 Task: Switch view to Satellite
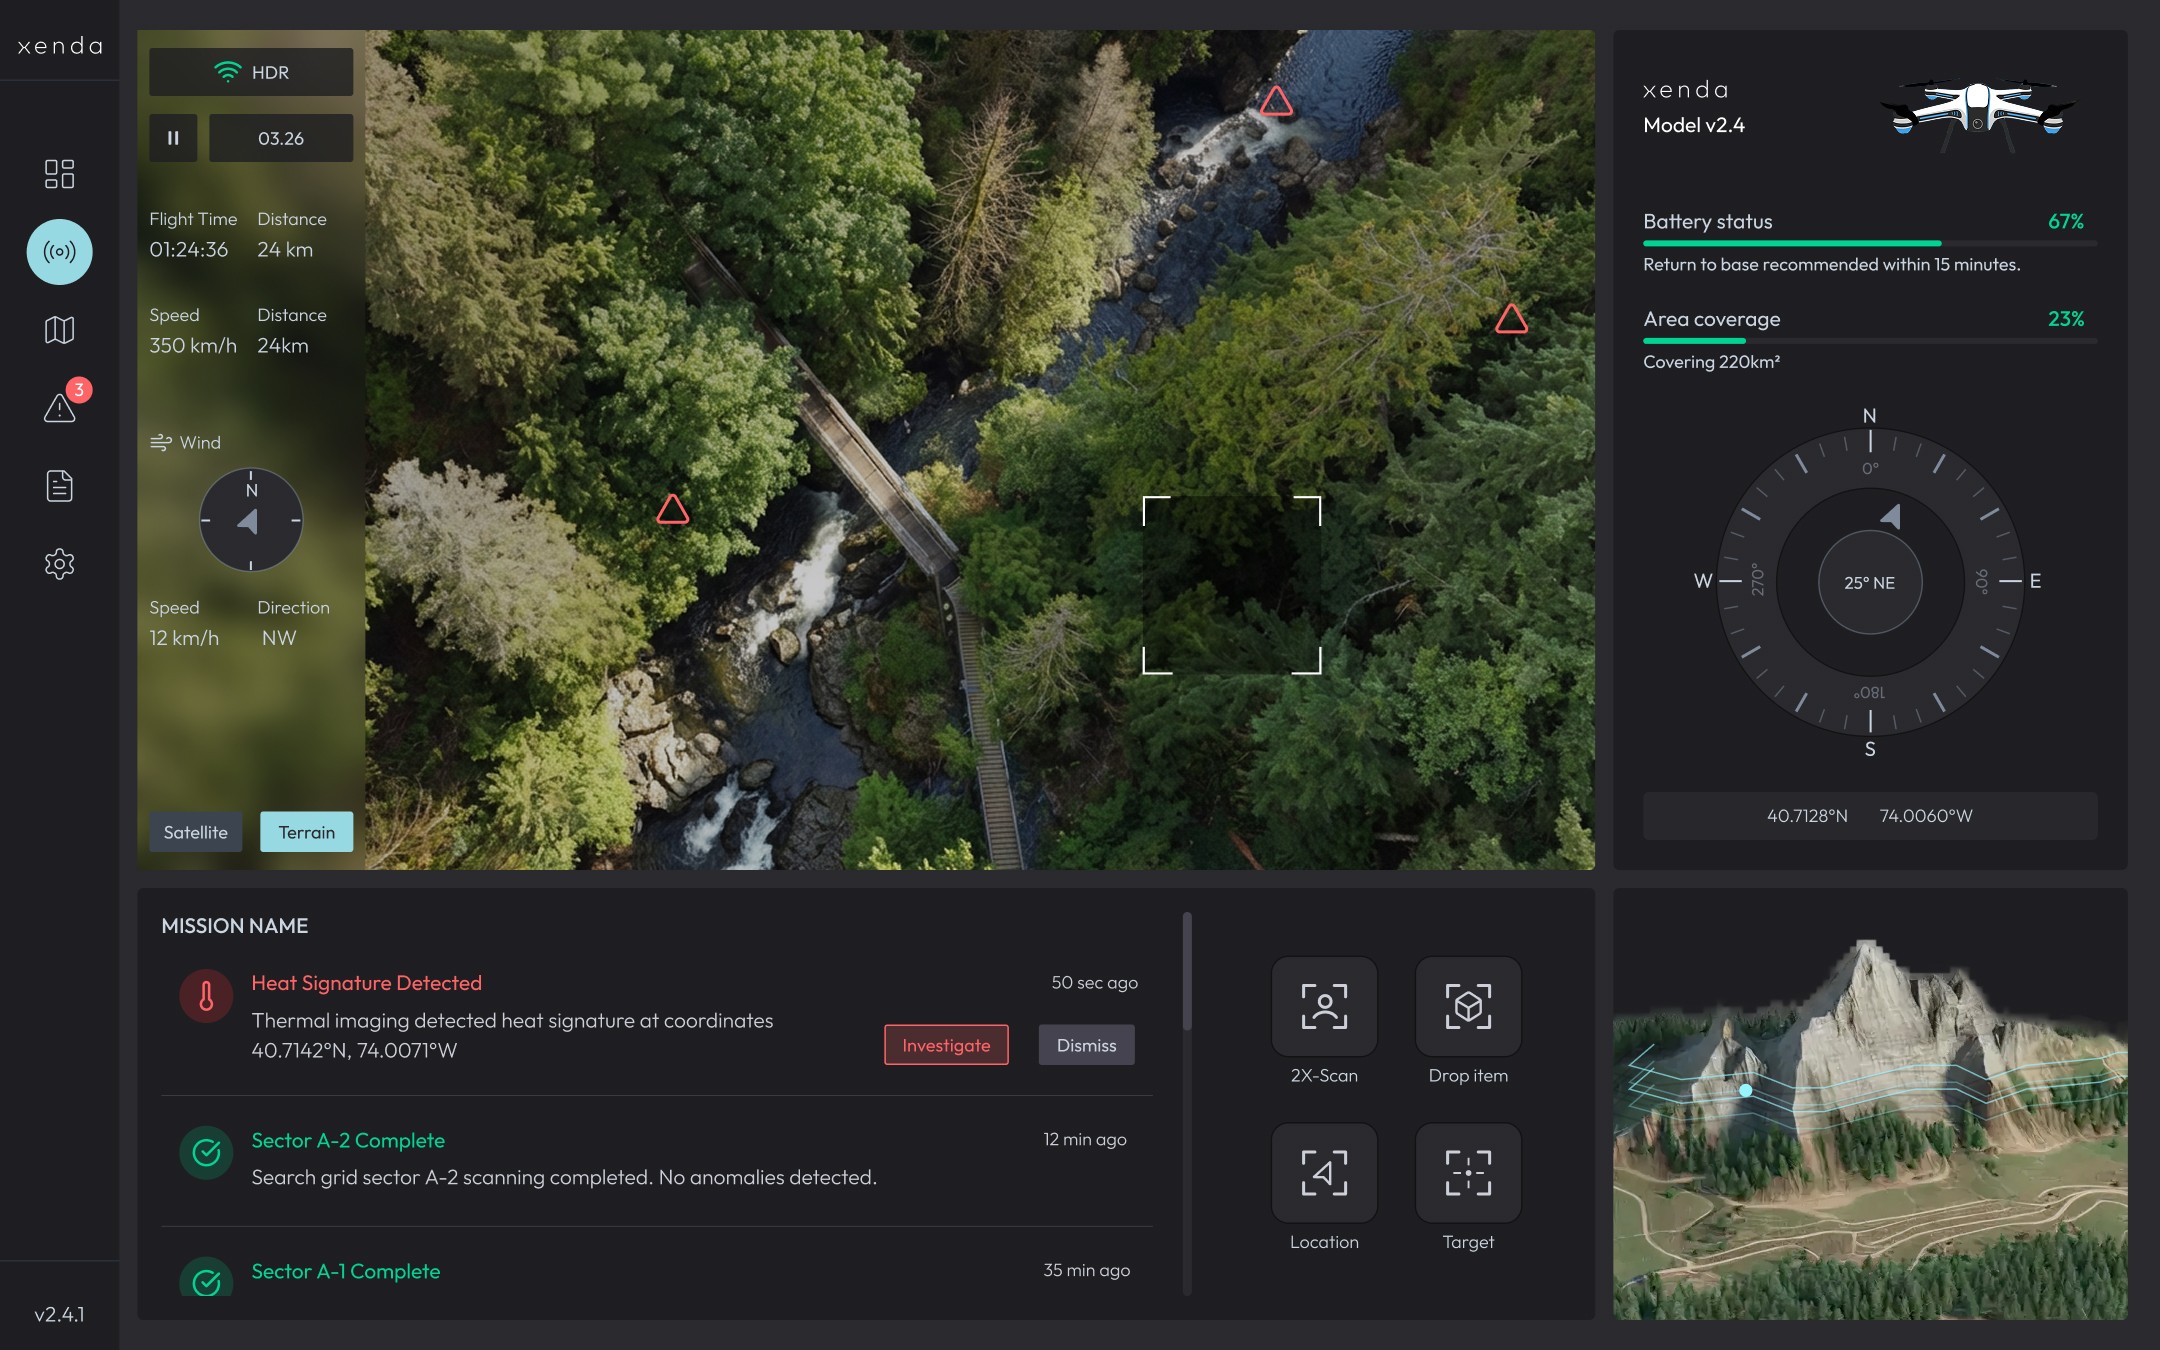point(196,832)
